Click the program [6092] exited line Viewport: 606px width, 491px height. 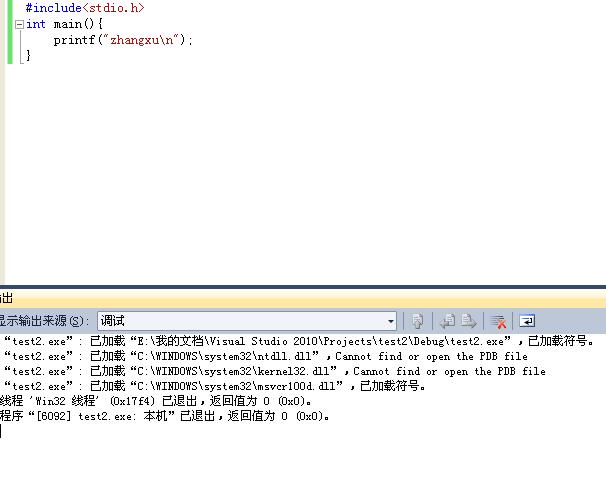point(165,416)
